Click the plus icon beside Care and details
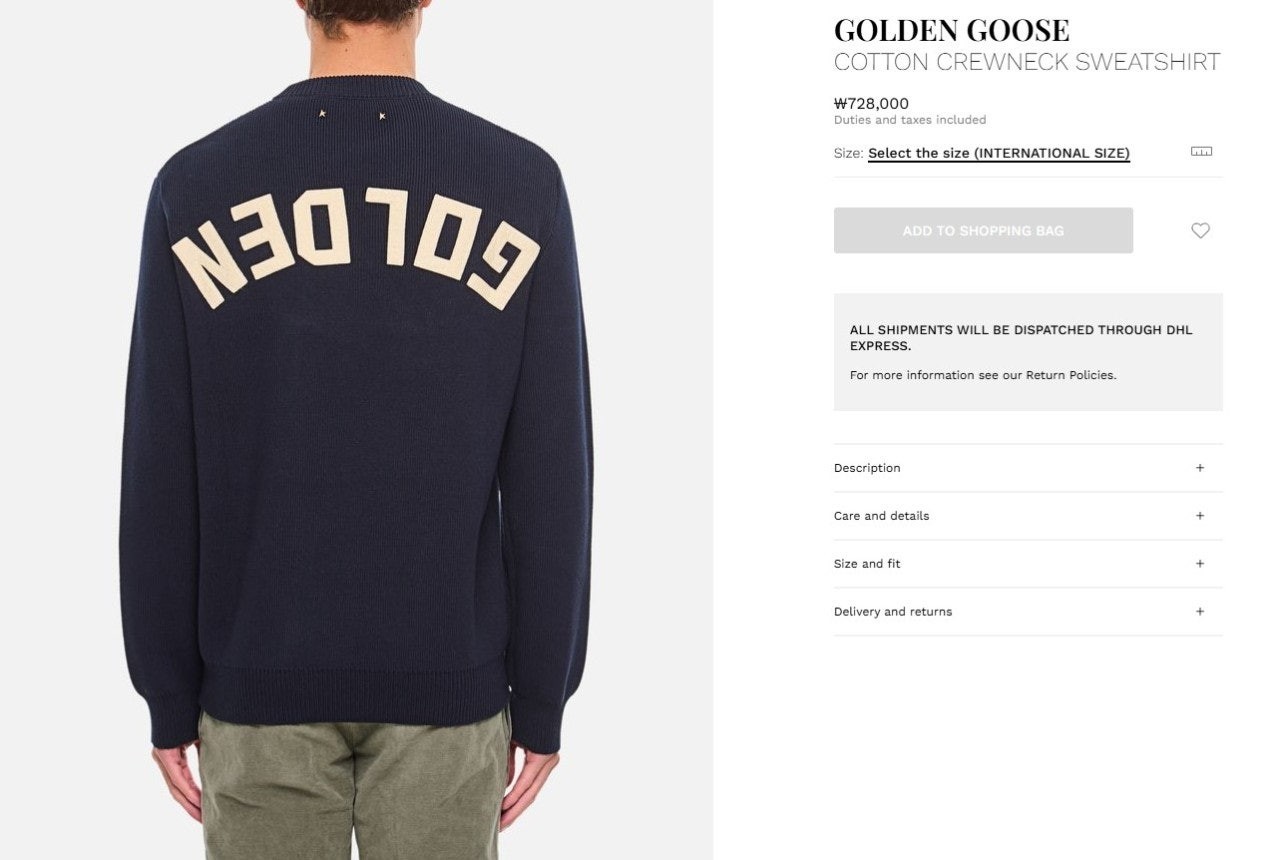 coord(1200,516)
